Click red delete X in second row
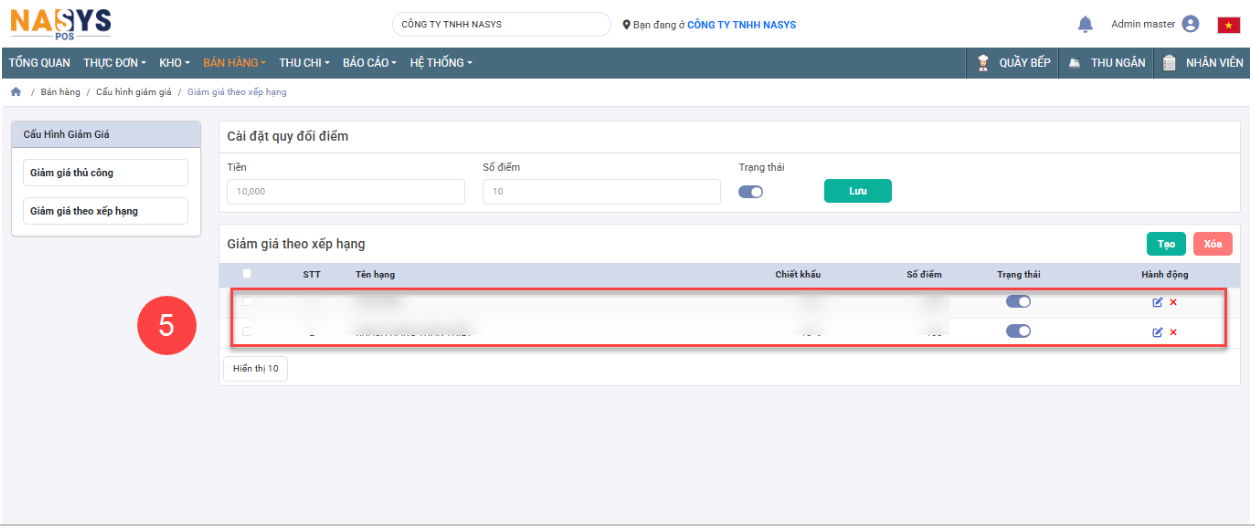Viewport: 1255px width, 528px height. click(x=1173, y=332)
